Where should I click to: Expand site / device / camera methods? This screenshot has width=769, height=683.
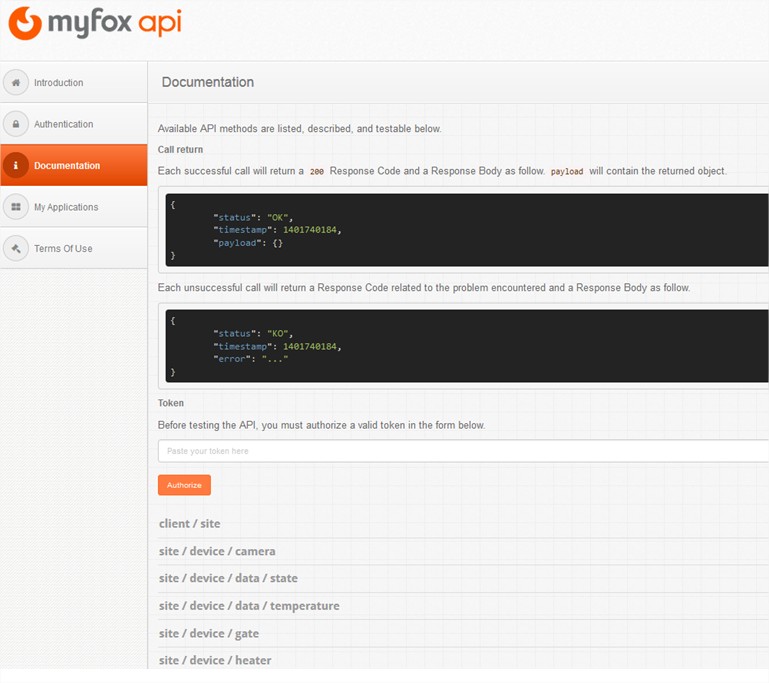[217, 551]
